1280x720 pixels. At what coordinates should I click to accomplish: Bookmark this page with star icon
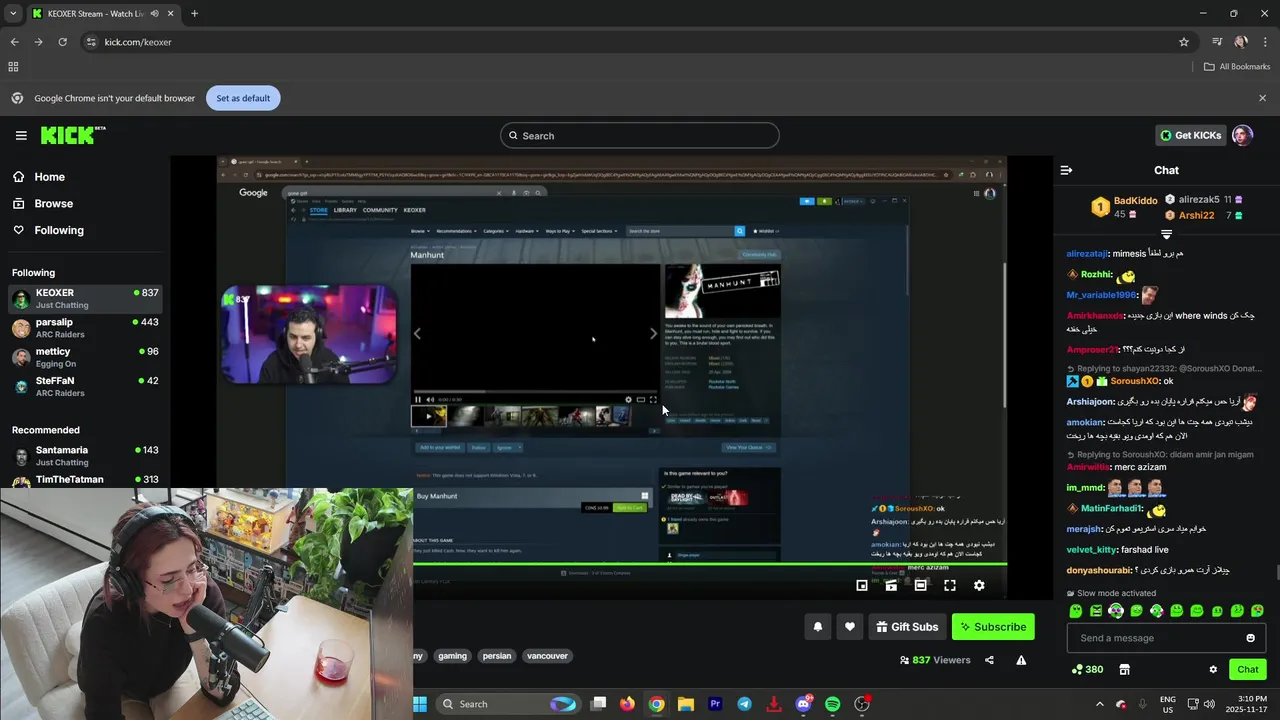pyautogui.click(x=1184, y=42)
